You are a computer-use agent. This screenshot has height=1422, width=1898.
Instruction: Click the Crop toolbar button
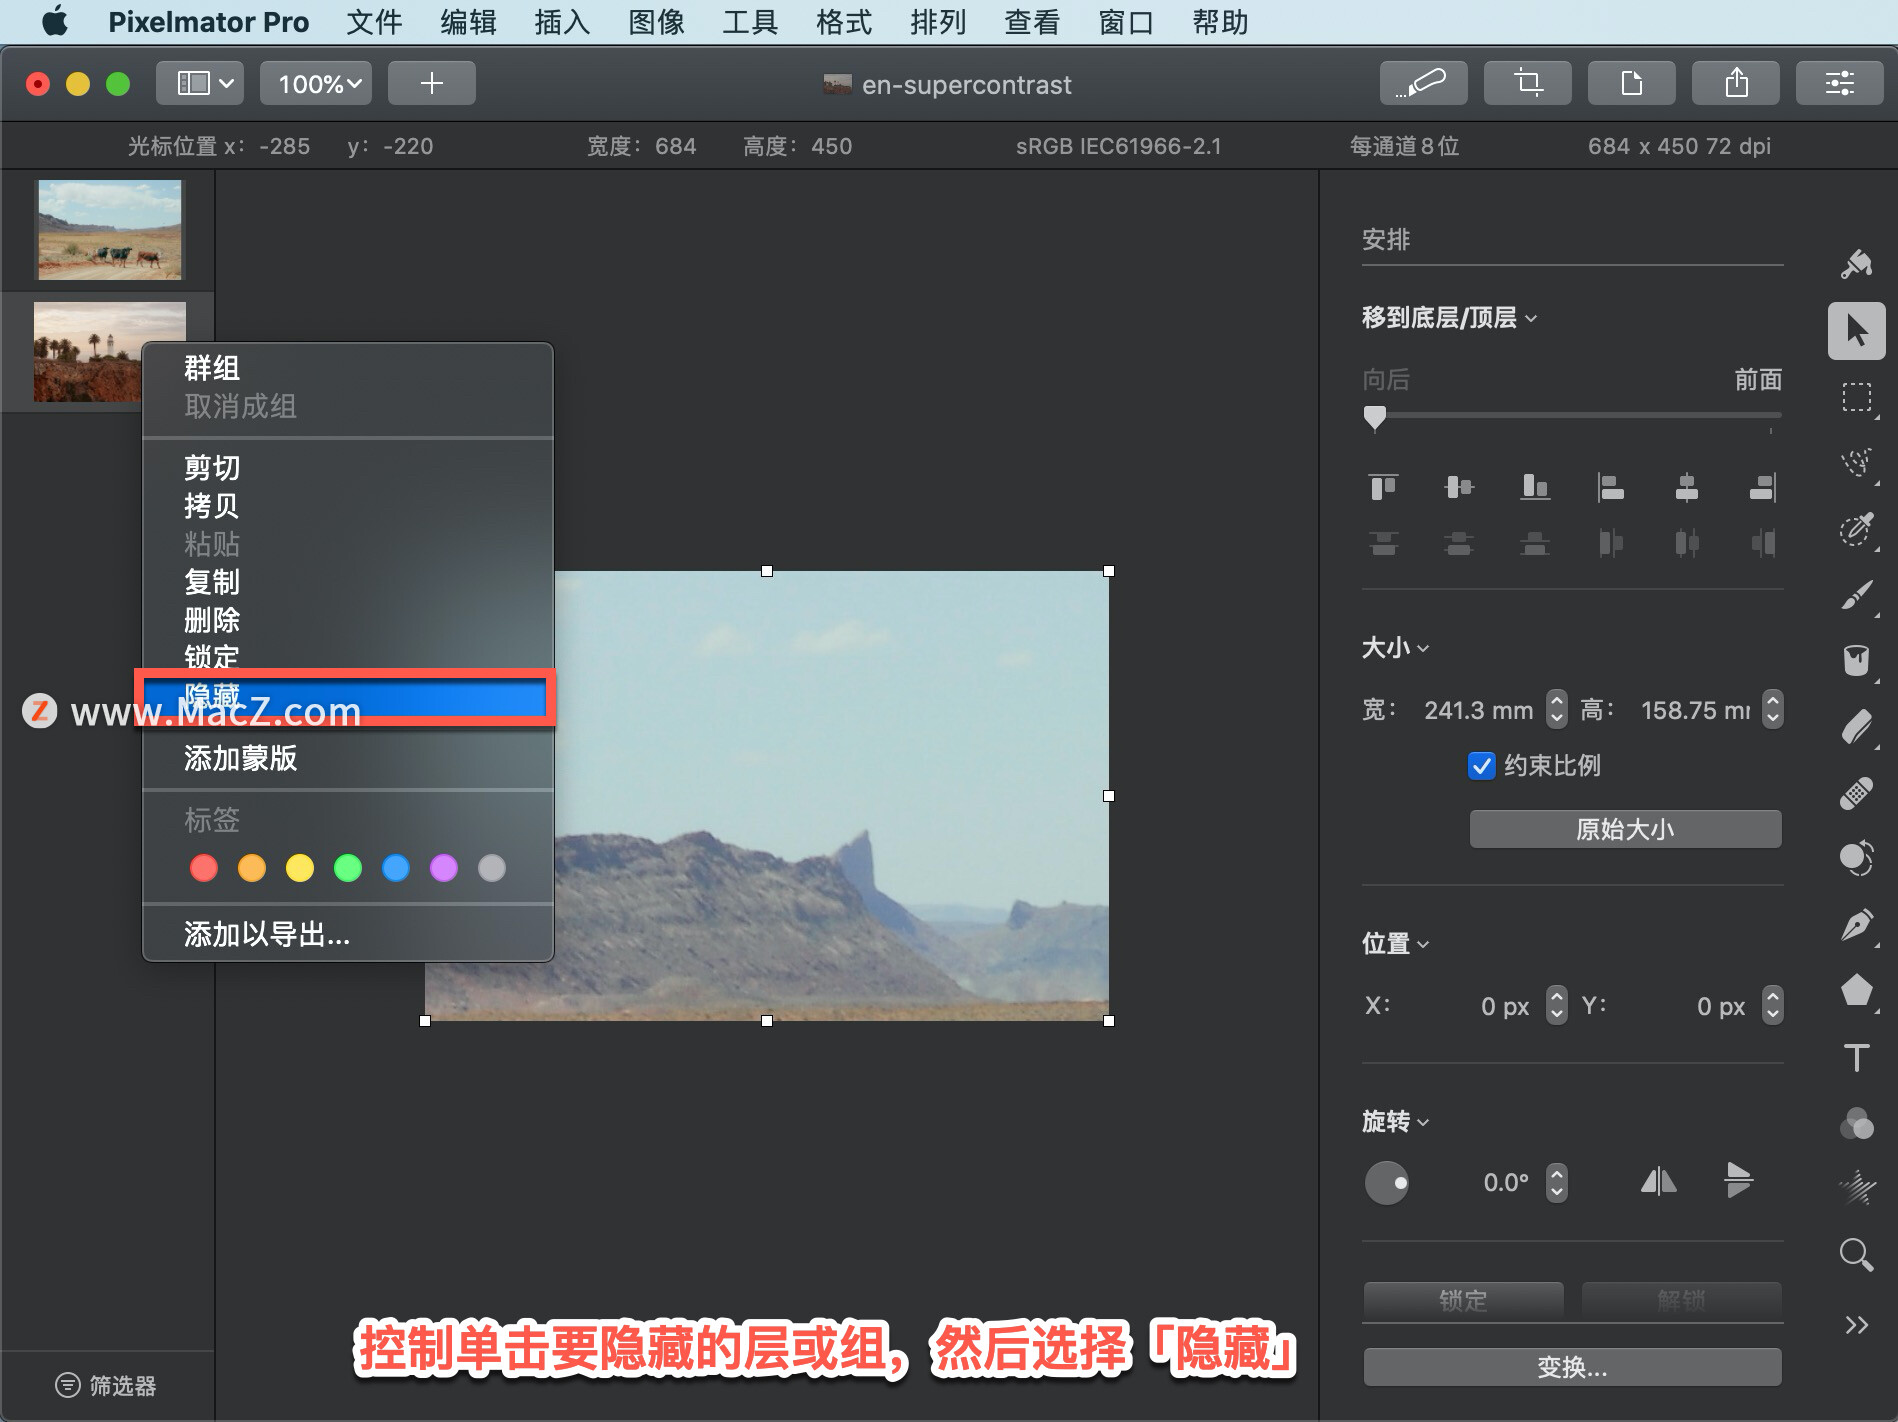pos(1527,83)
